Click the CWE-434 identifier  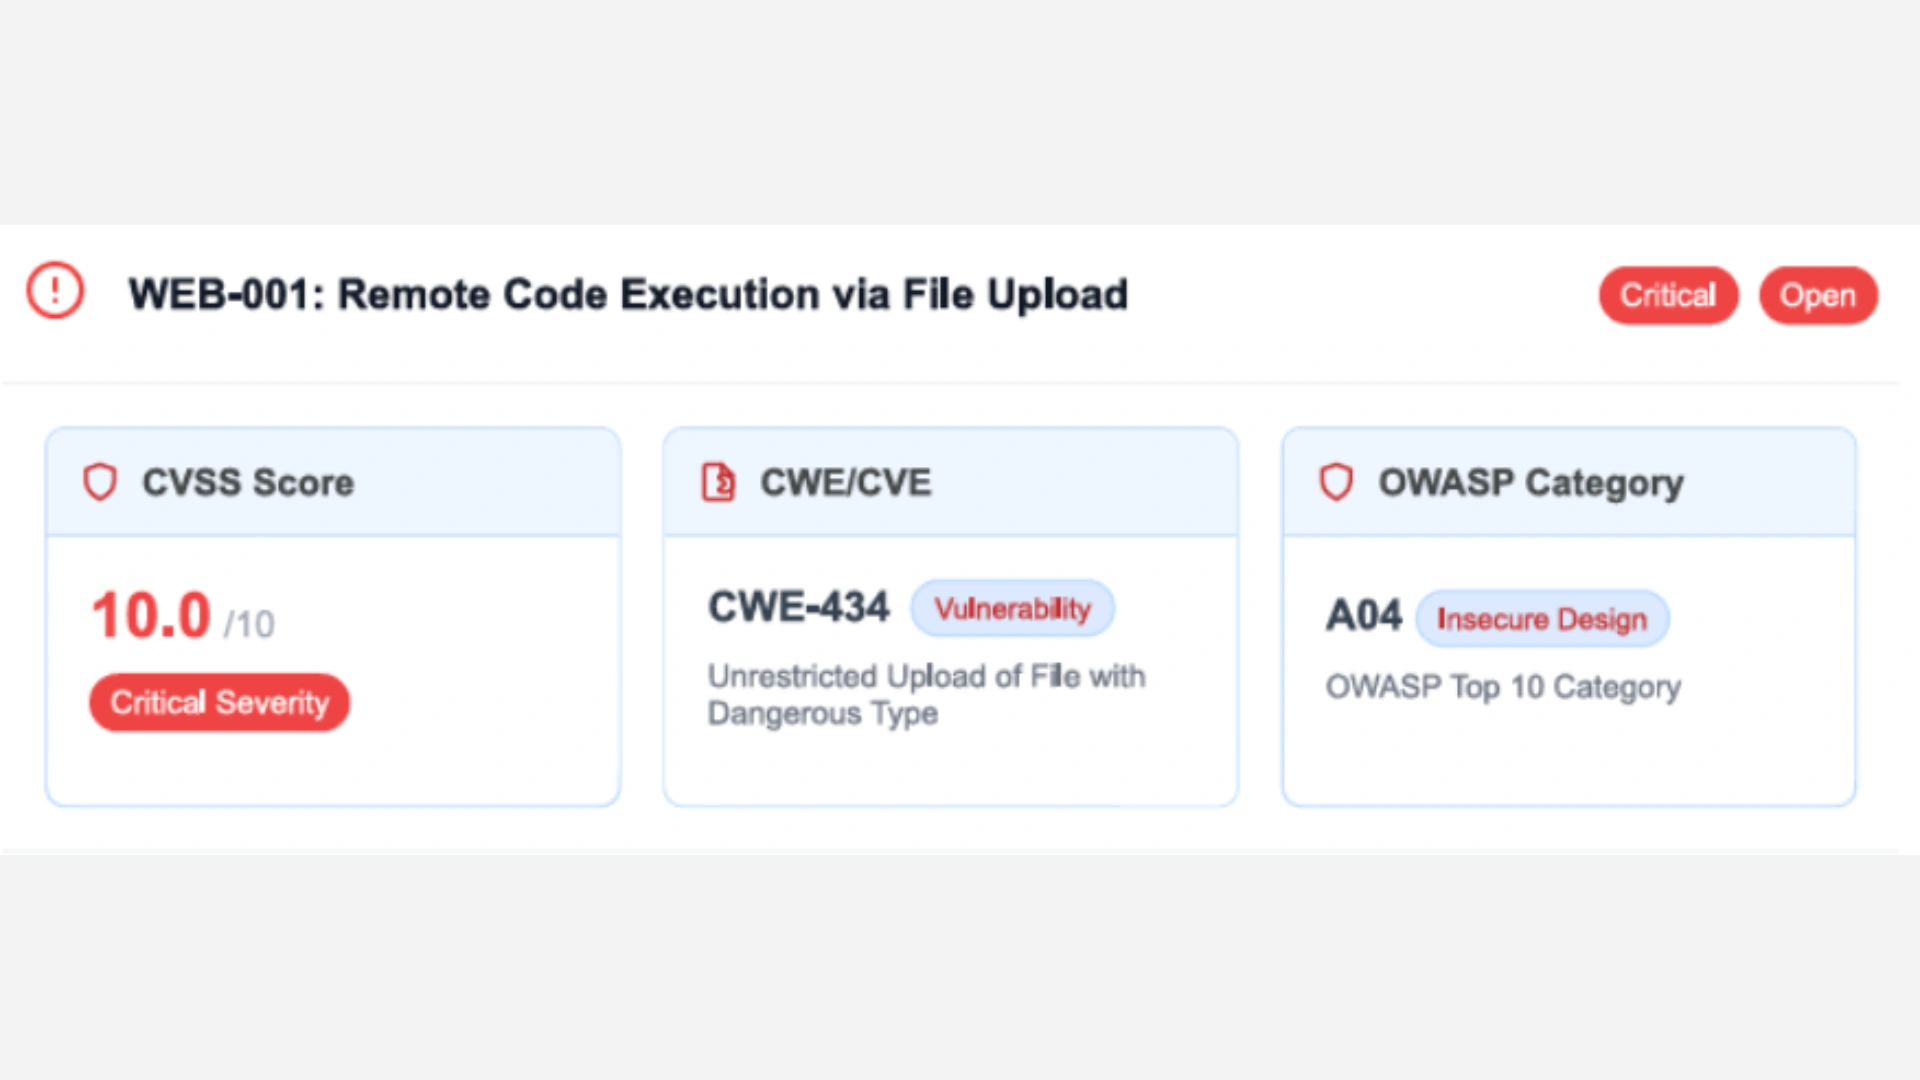[798, 607]
